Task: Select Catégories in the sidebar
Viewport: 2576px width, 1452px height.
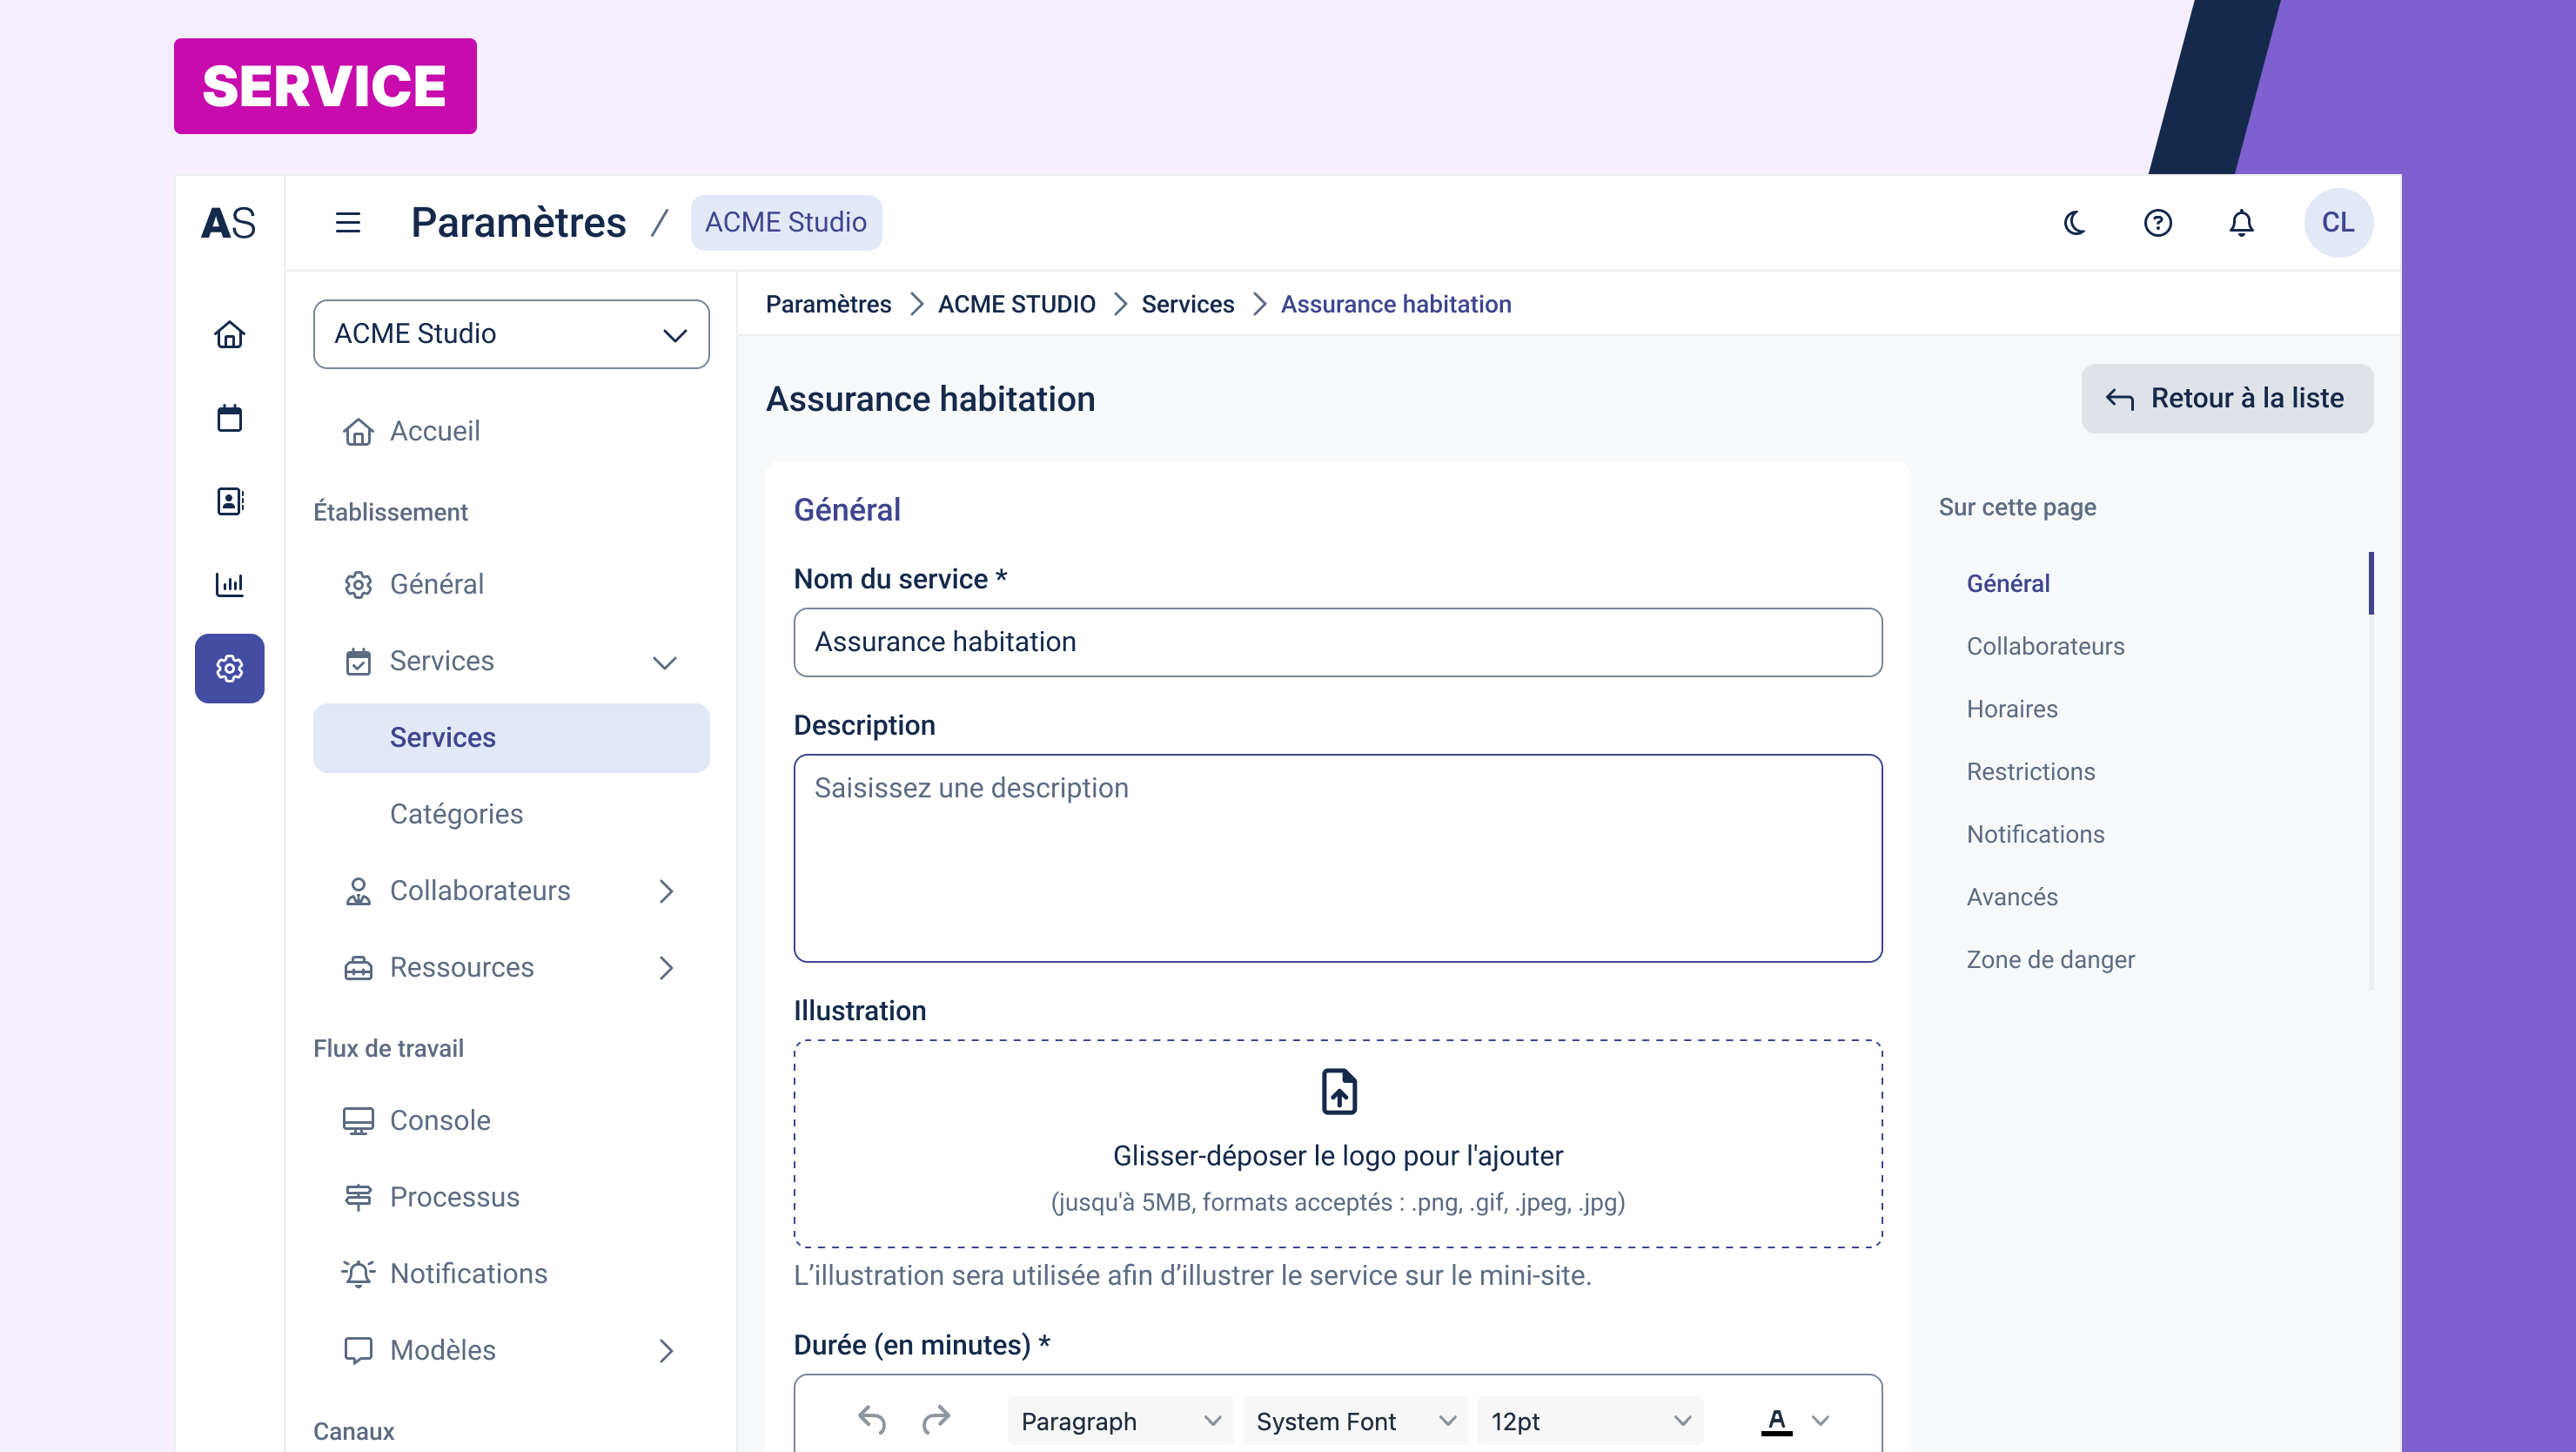Action: (x=456, y=814)
